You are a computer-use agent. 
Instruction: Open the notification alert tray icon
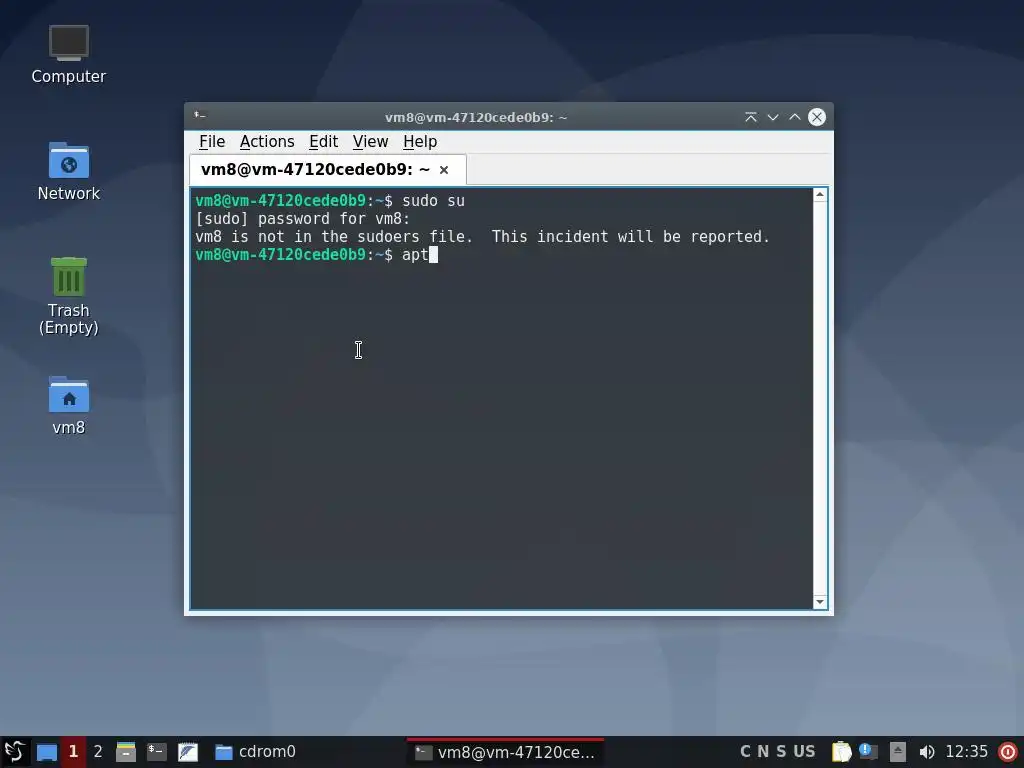(x=869, y=752)
